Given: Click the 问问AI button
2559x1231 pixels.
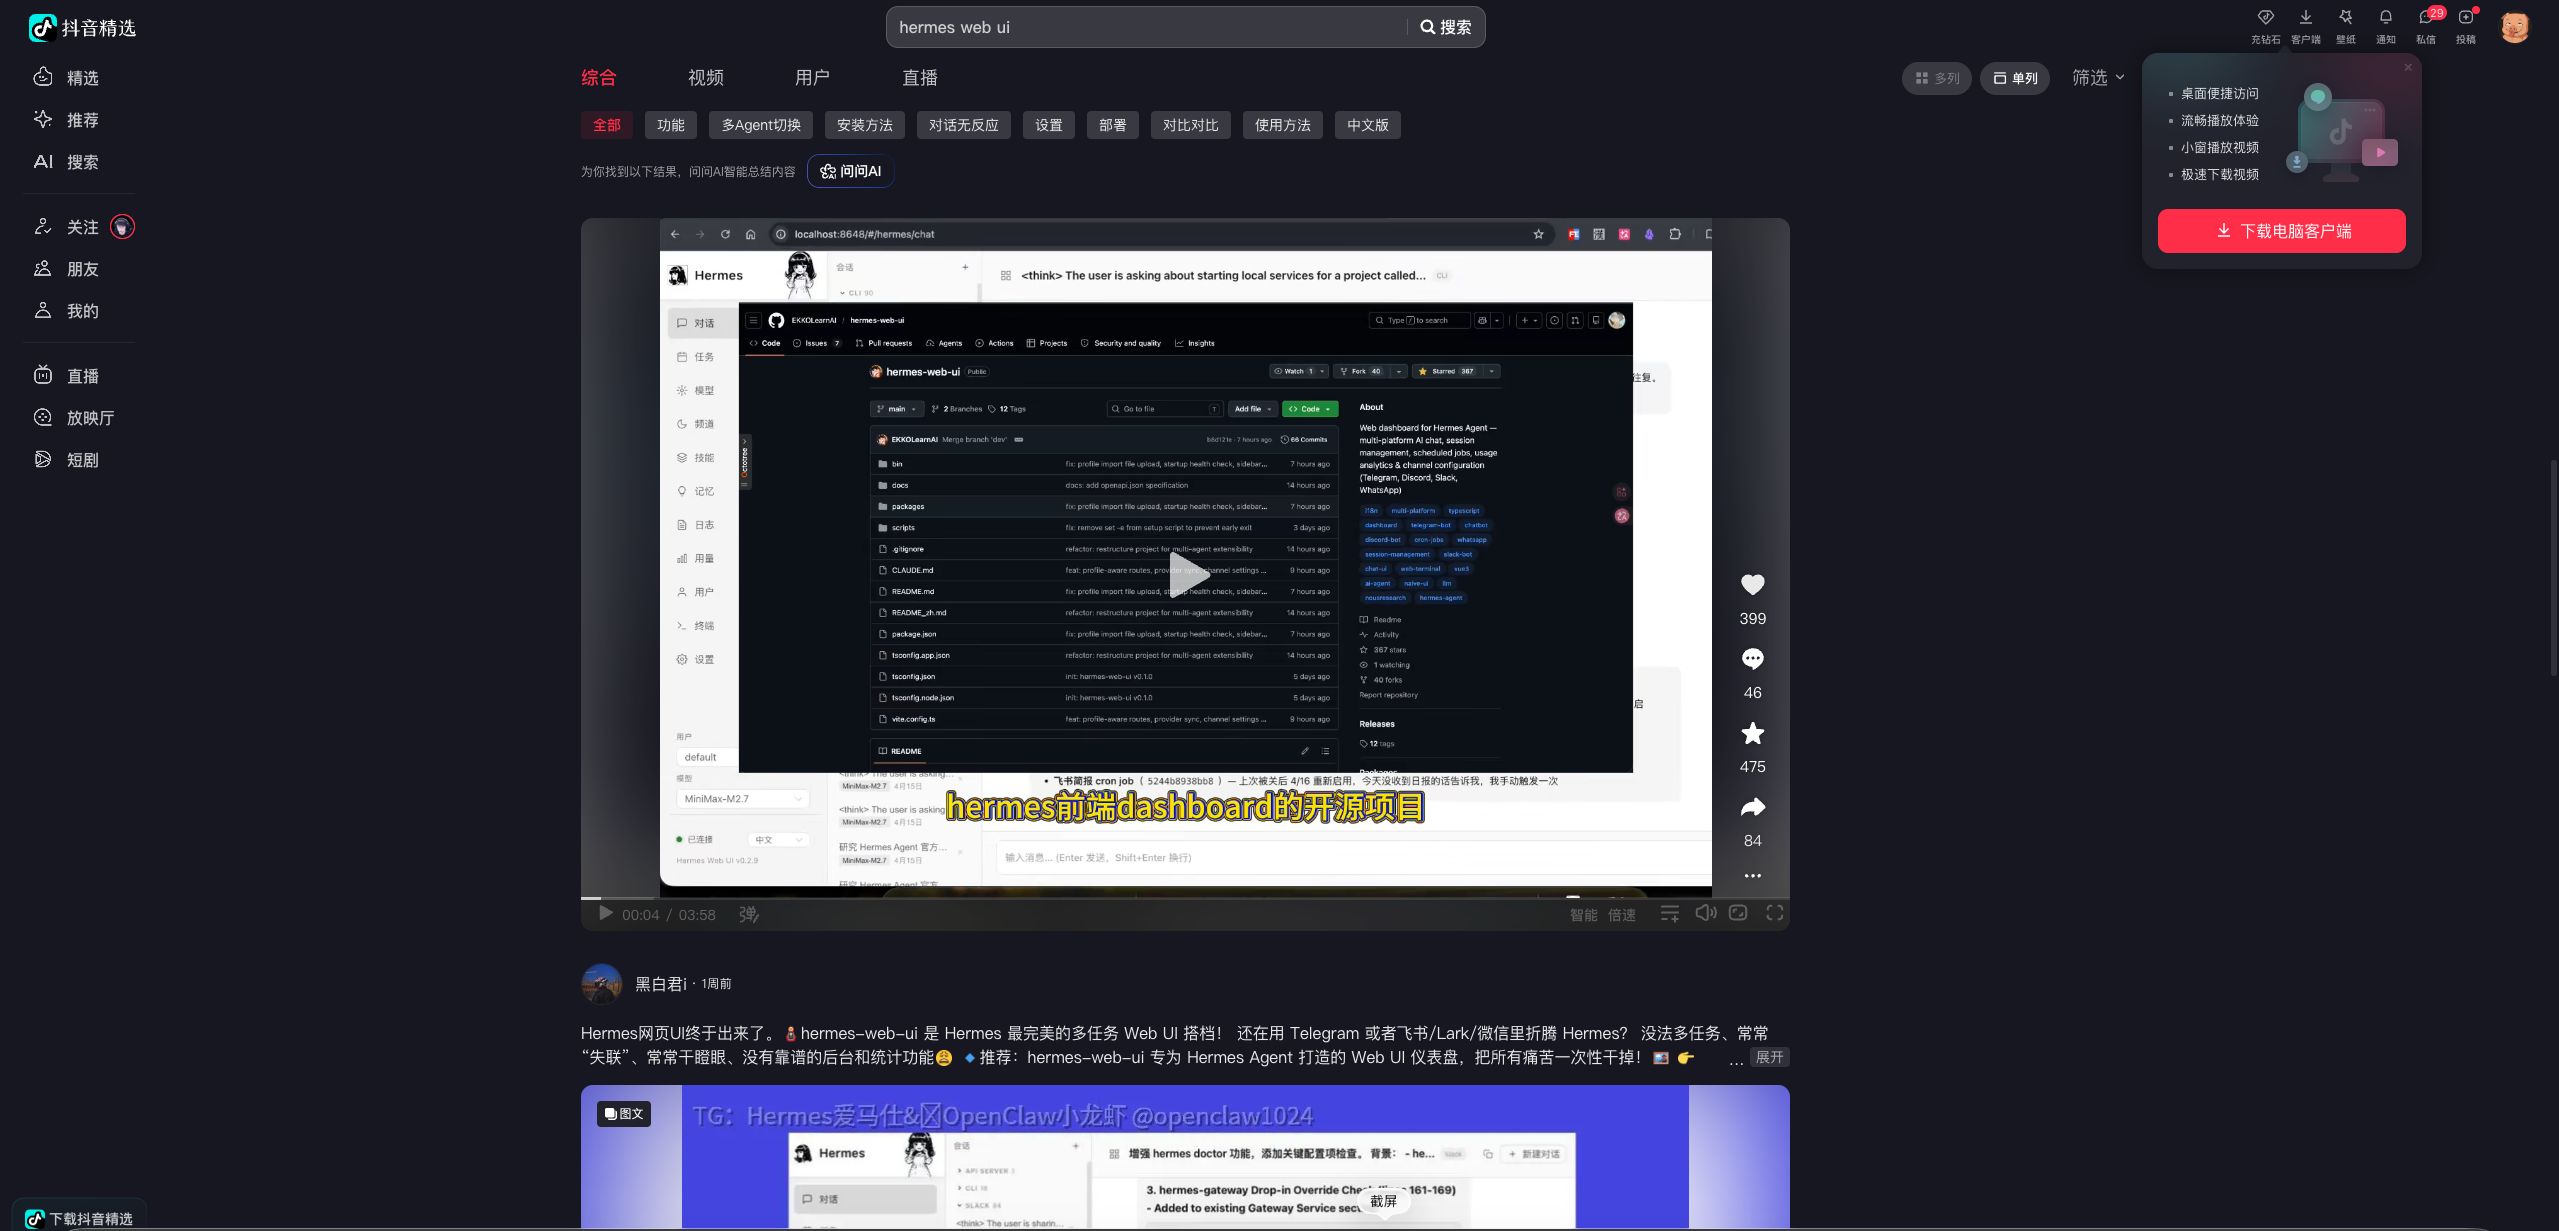Looking at the screenshot, I should pyautogui.click(x=850, y=171).
